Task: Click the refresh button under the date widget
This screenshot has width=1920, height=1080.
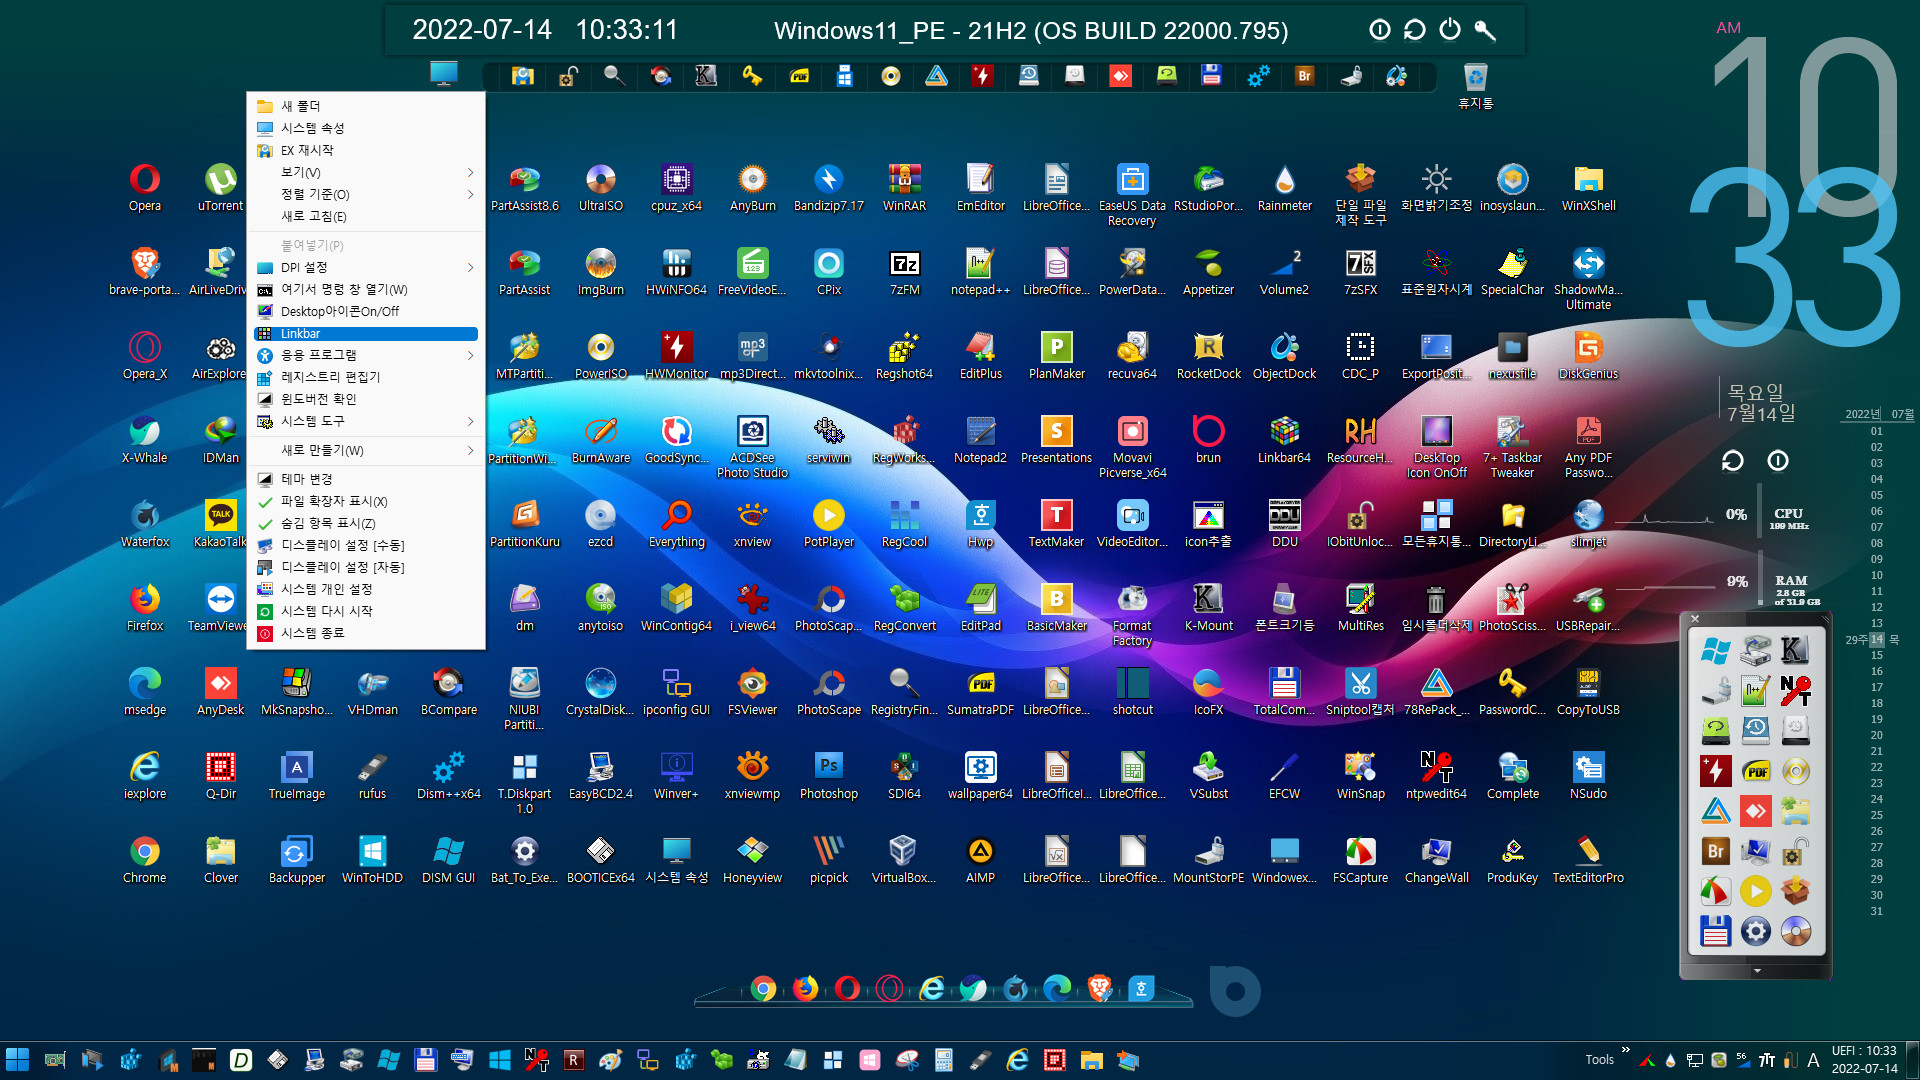Action: [x=1732, y=460]
